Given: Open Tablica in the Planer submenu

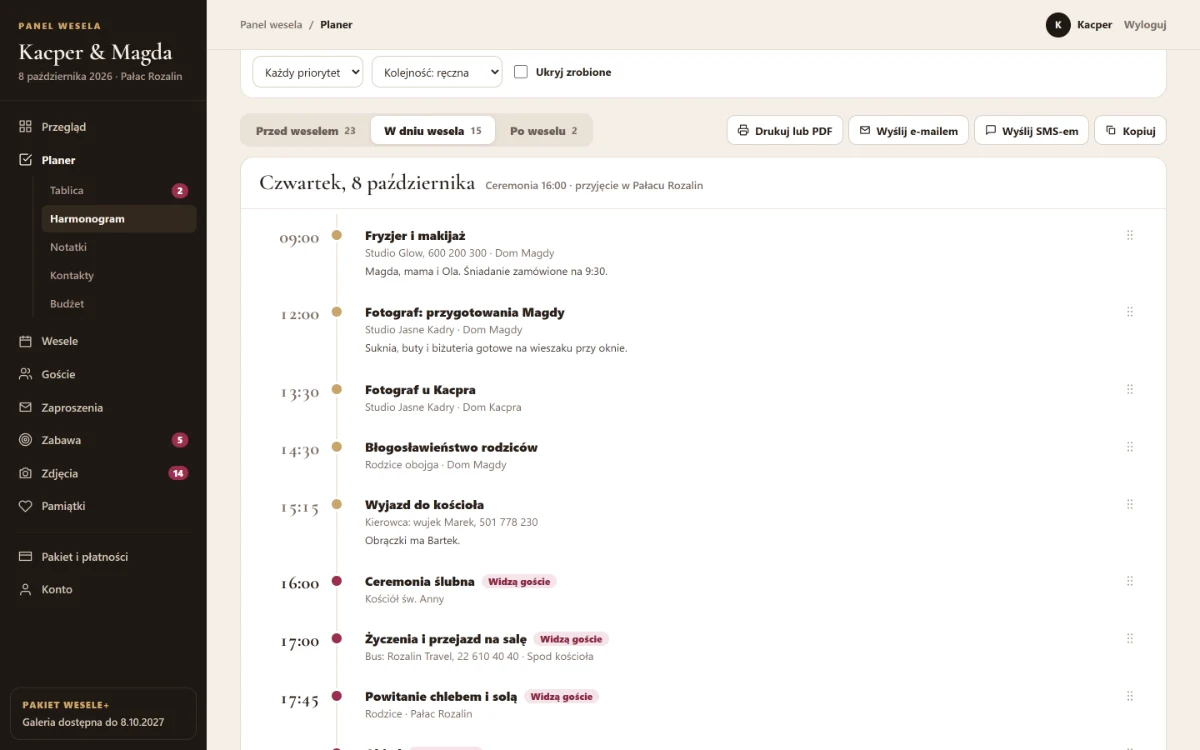Looking at the screenshot, I should [x=119, y=190].
